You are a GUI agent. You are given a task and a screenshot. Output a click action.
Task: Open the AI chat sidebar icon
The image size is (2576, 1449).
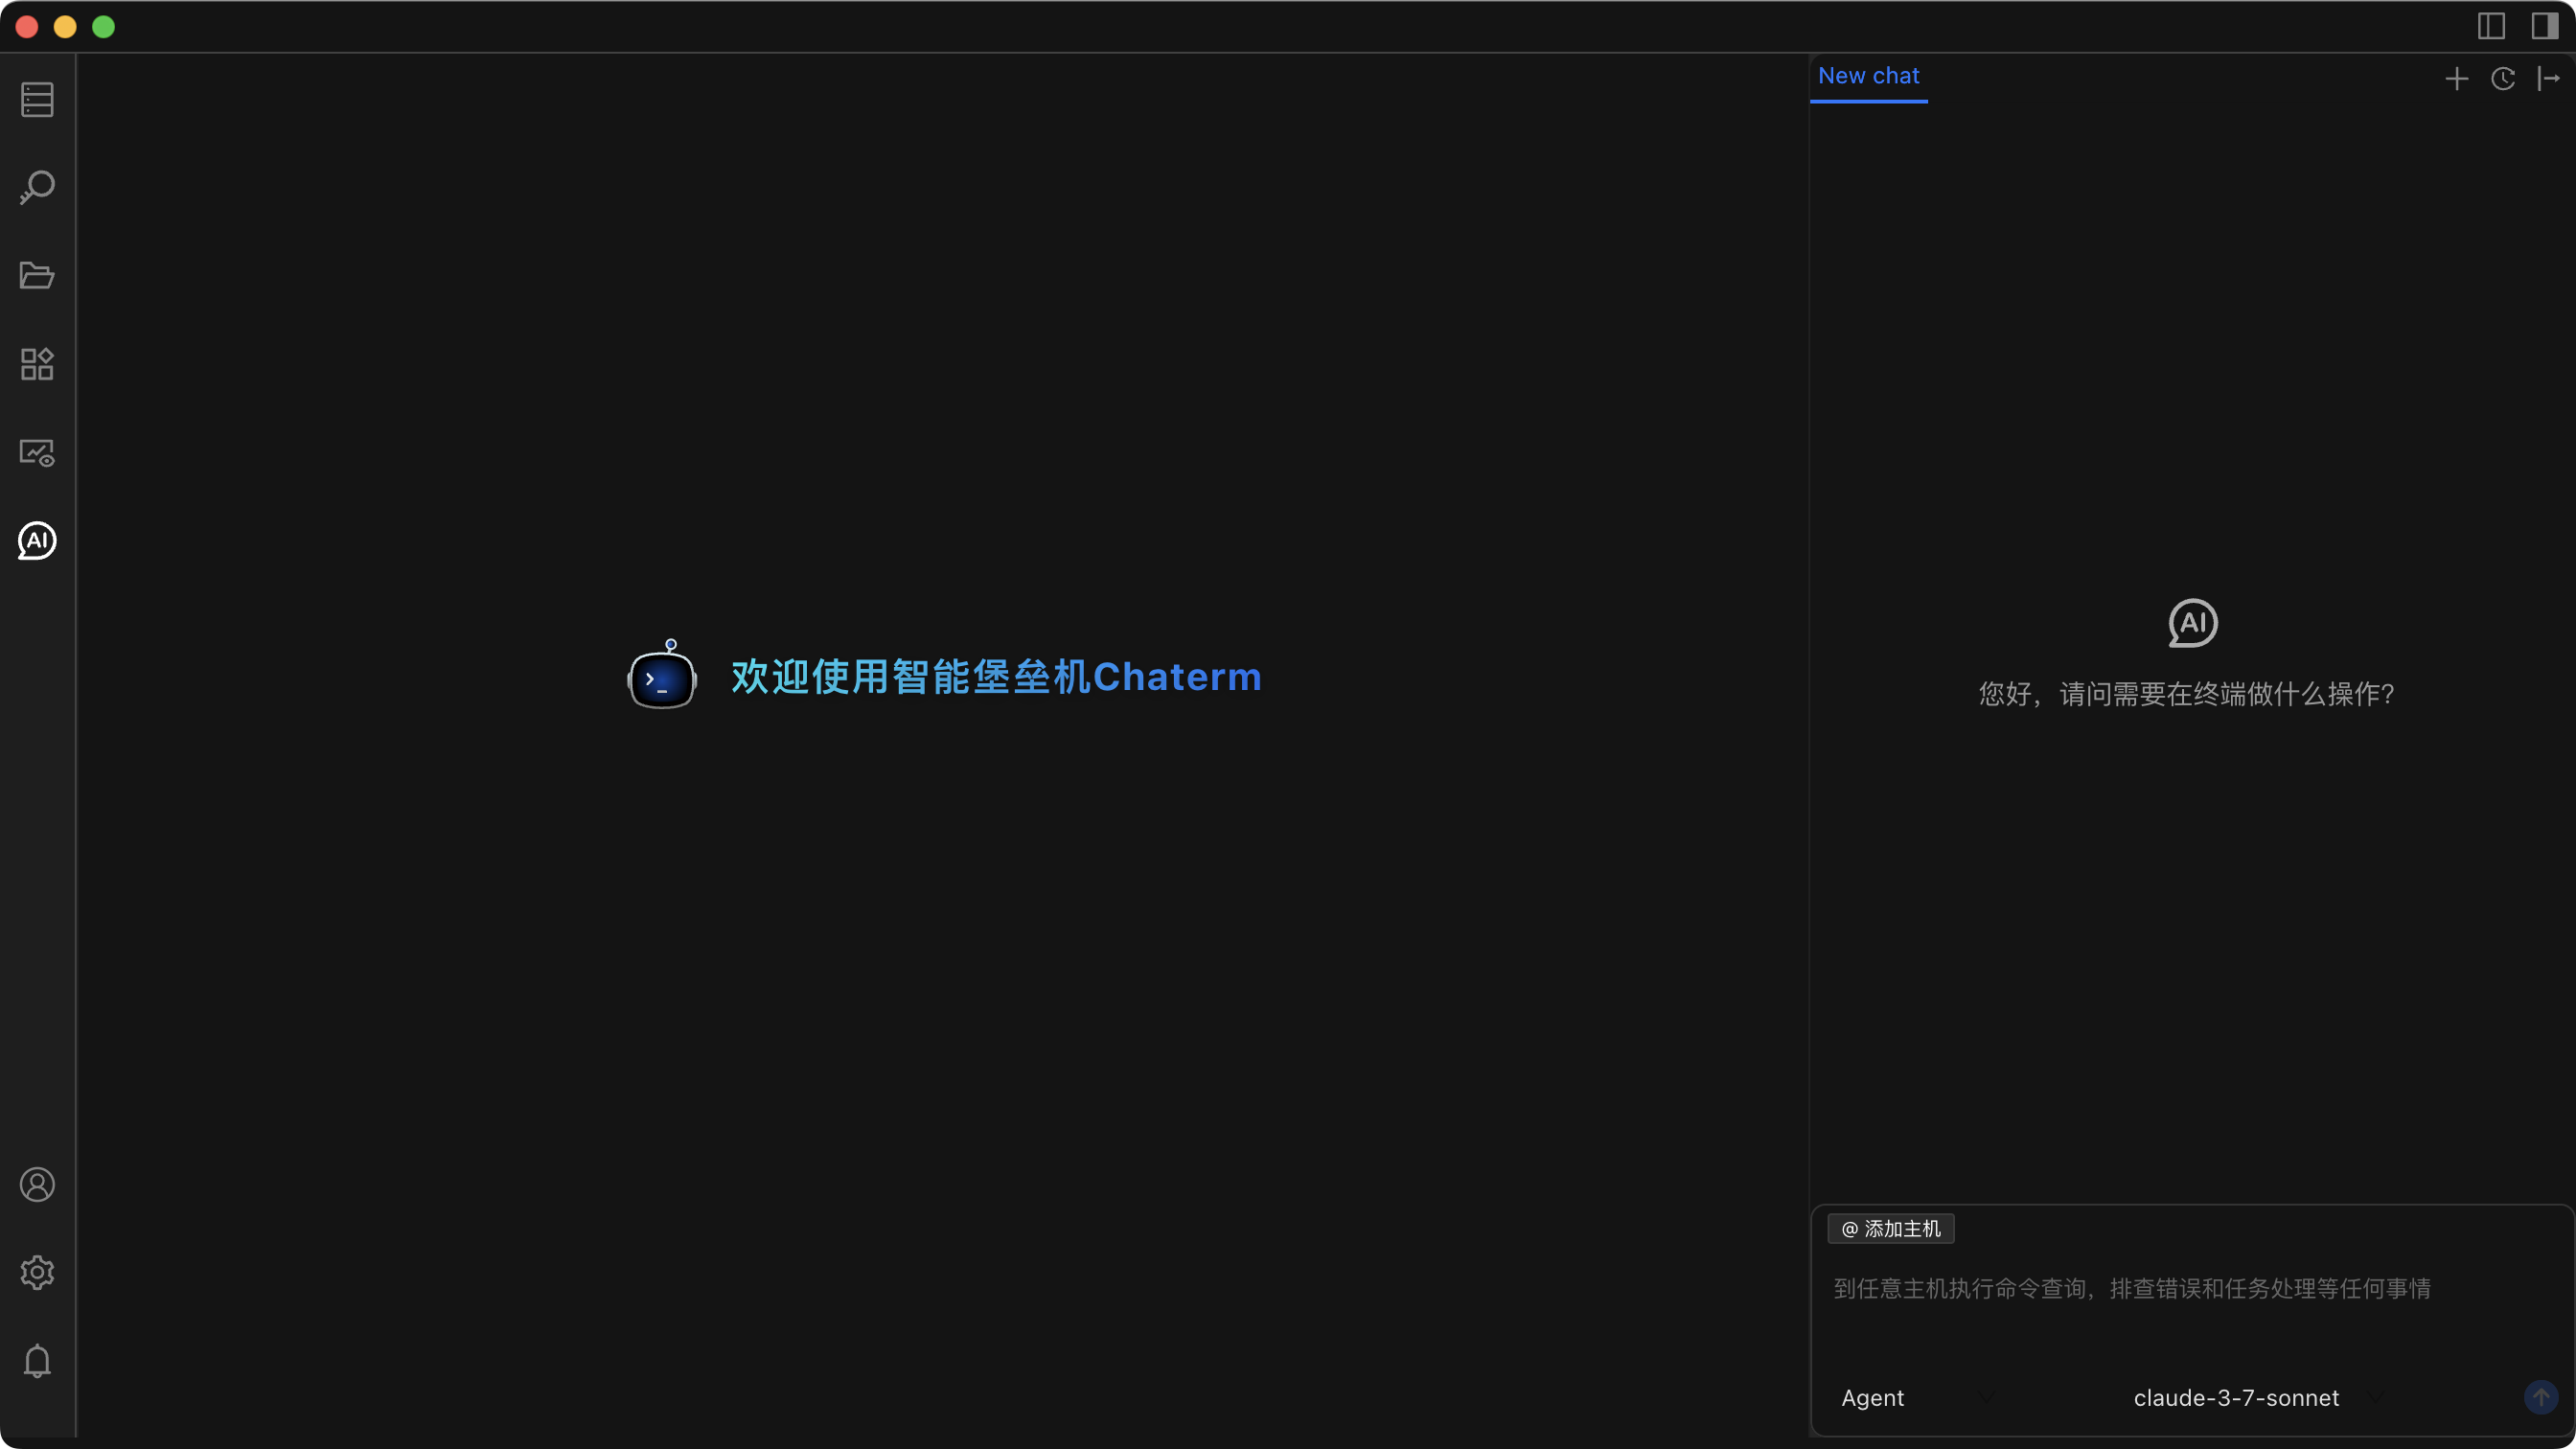(x=37, y=541)
